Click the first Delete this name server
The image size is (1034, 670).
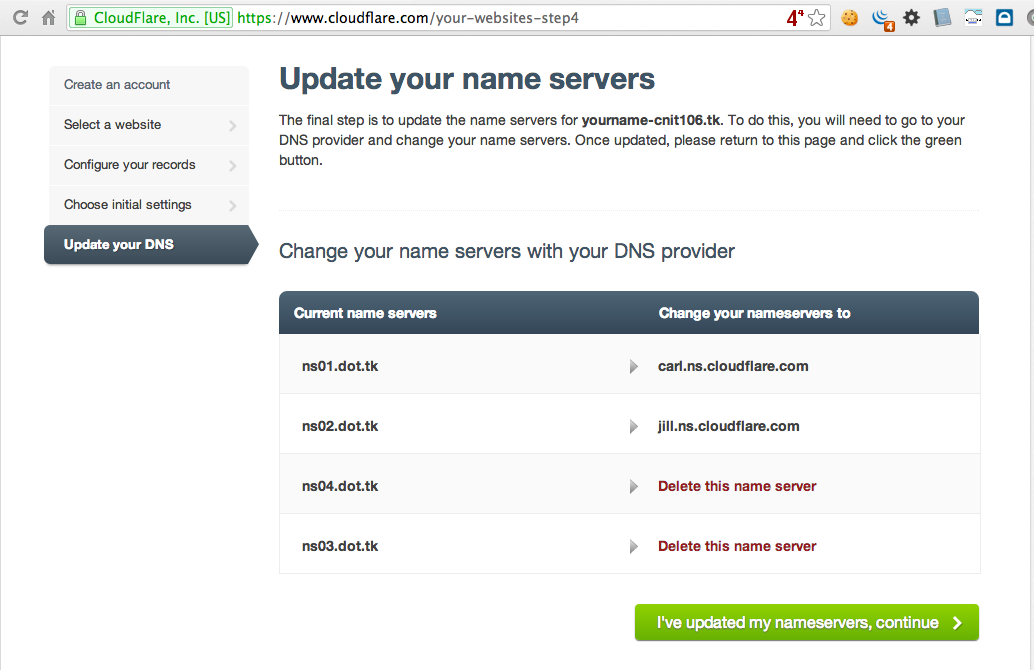tap(737, 487)
